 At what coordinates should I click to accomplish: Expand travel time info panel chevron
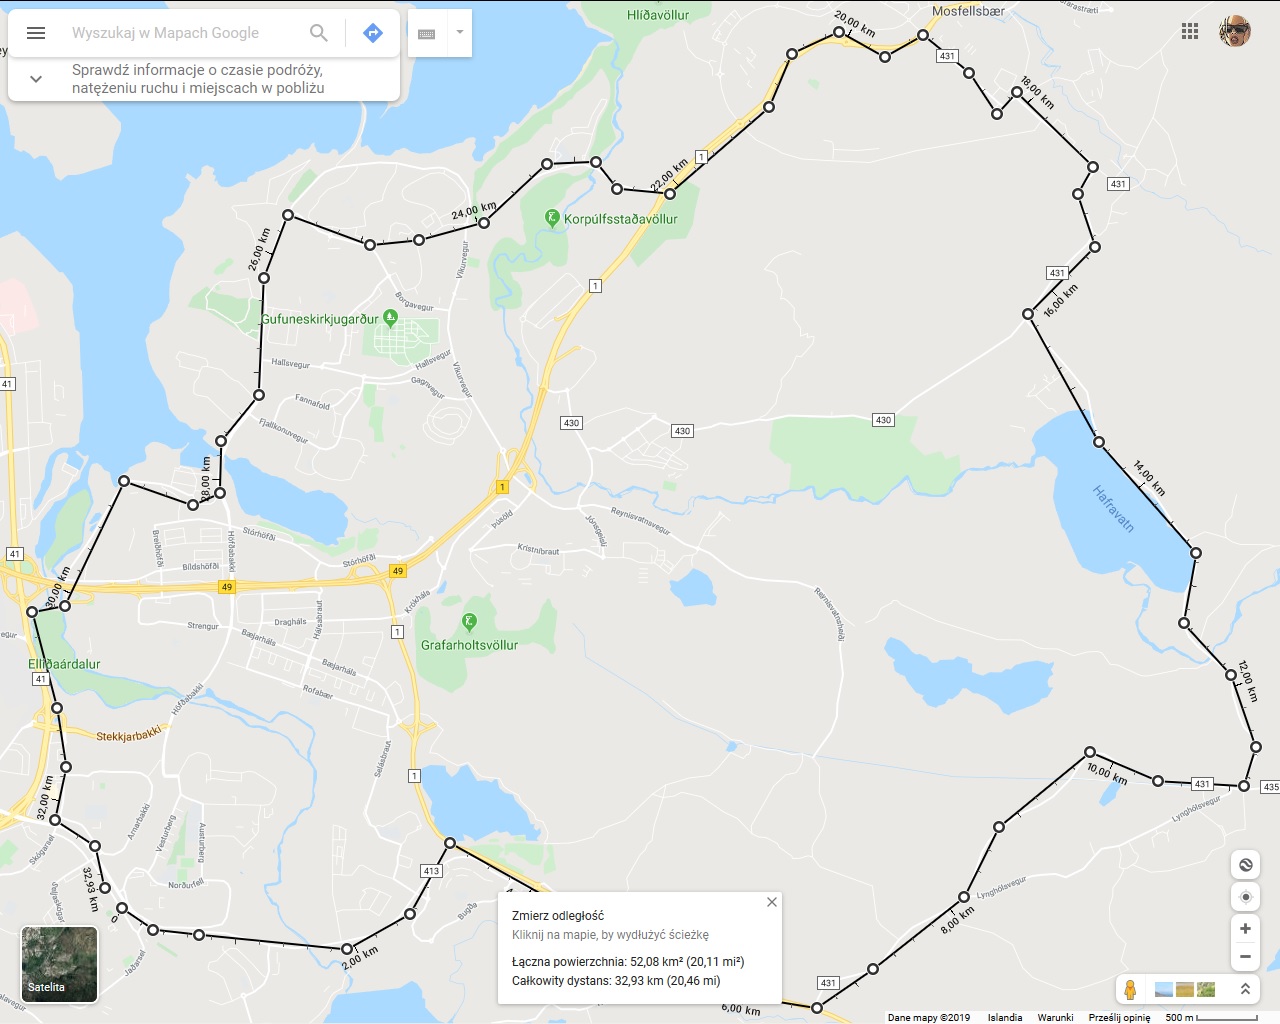(36, 79)
